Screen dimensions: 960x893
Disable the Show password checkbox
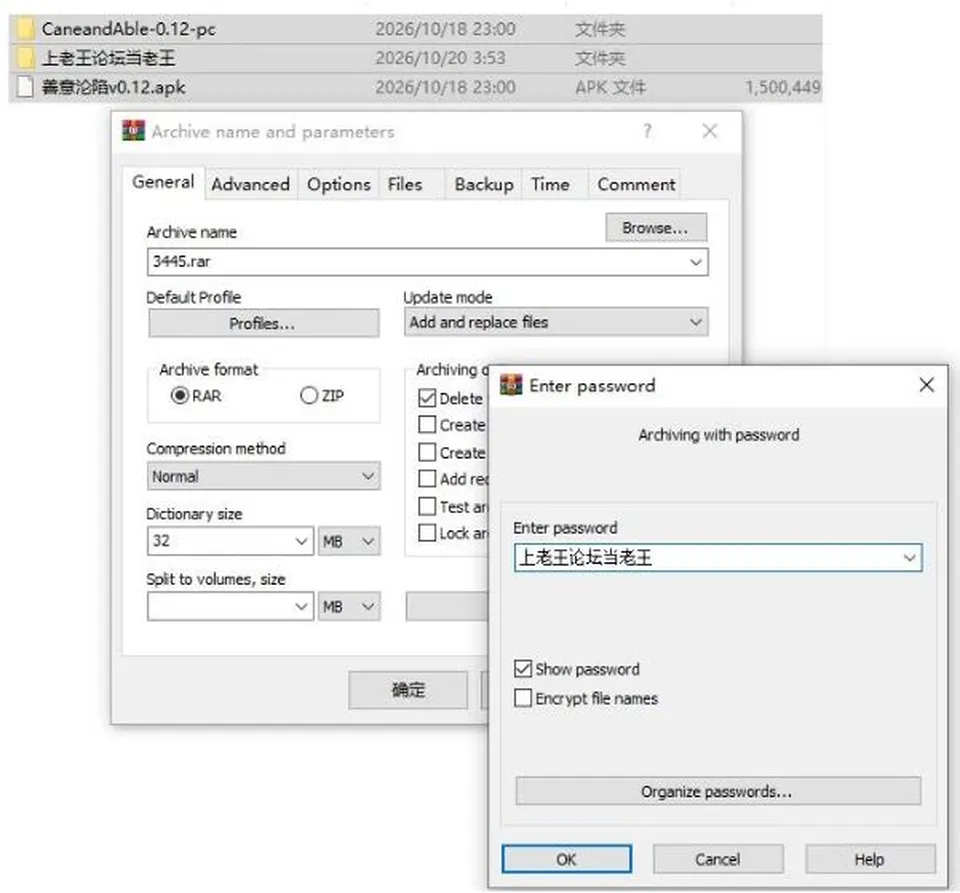point(523,669)
